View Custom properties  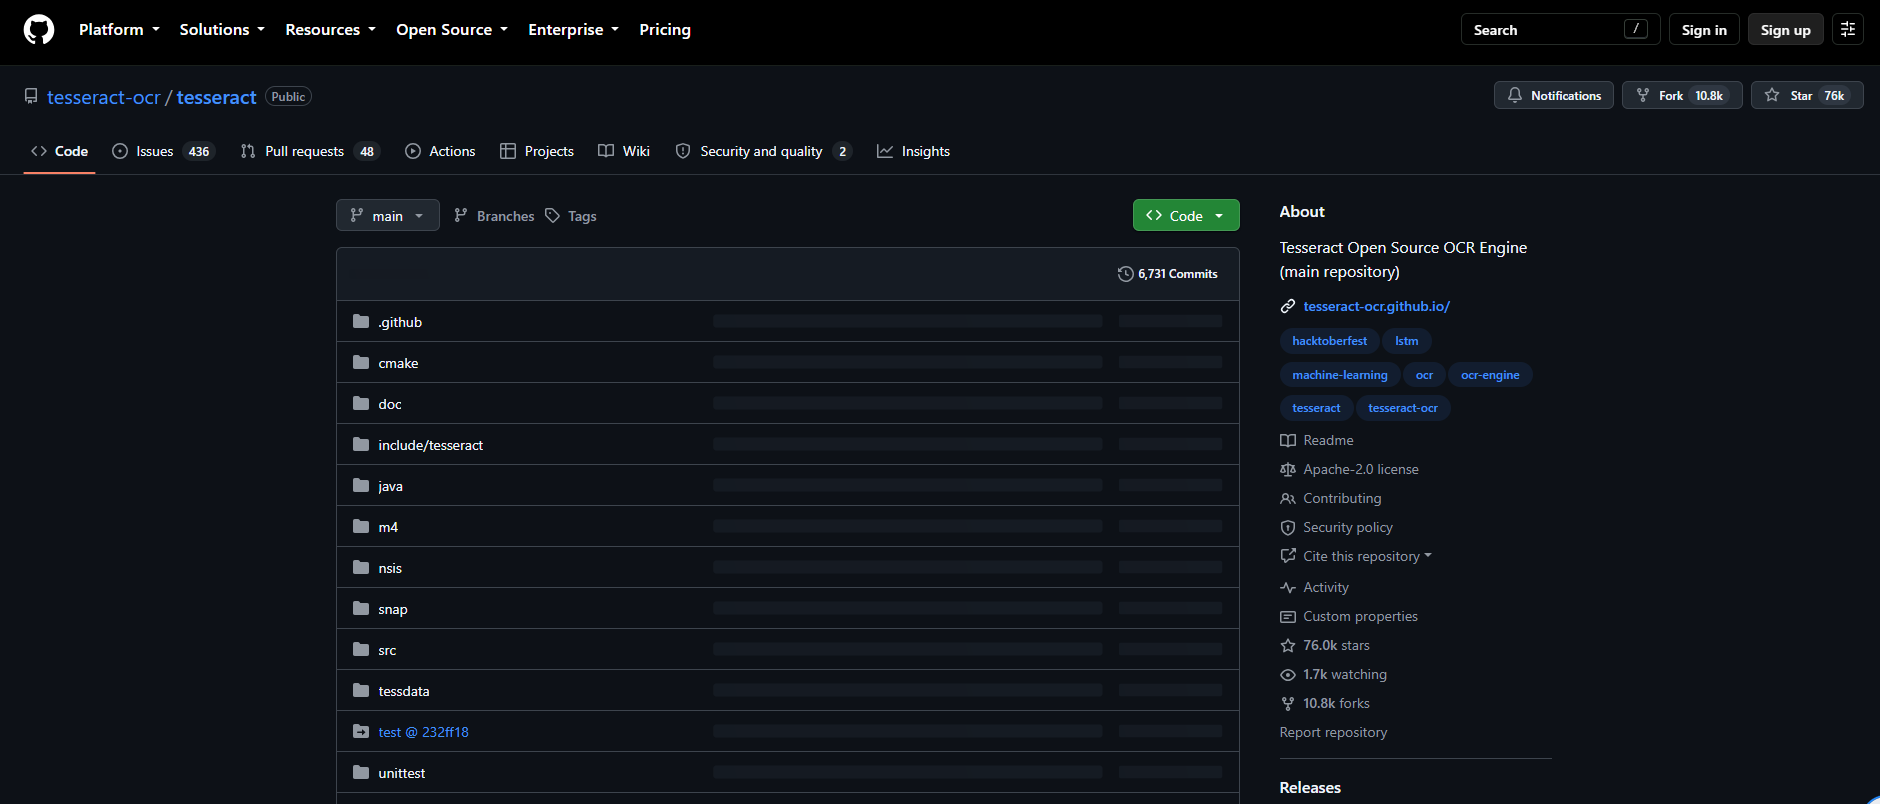click(1349, 616)
